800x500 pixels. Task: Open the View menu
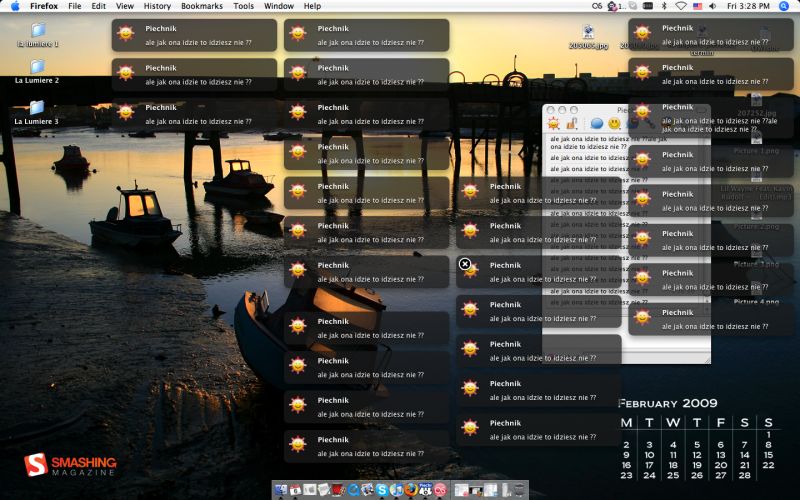[124, 6]
